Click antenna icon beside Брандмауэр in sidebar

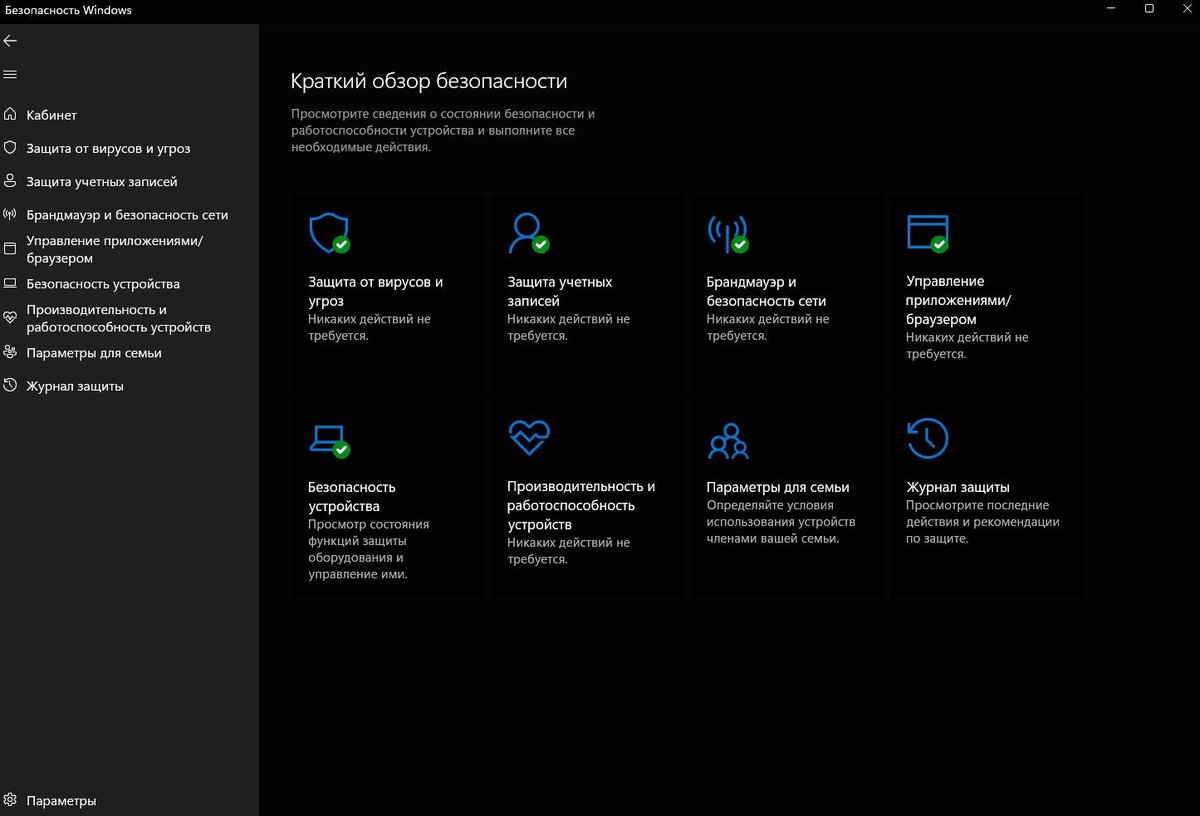10,214
